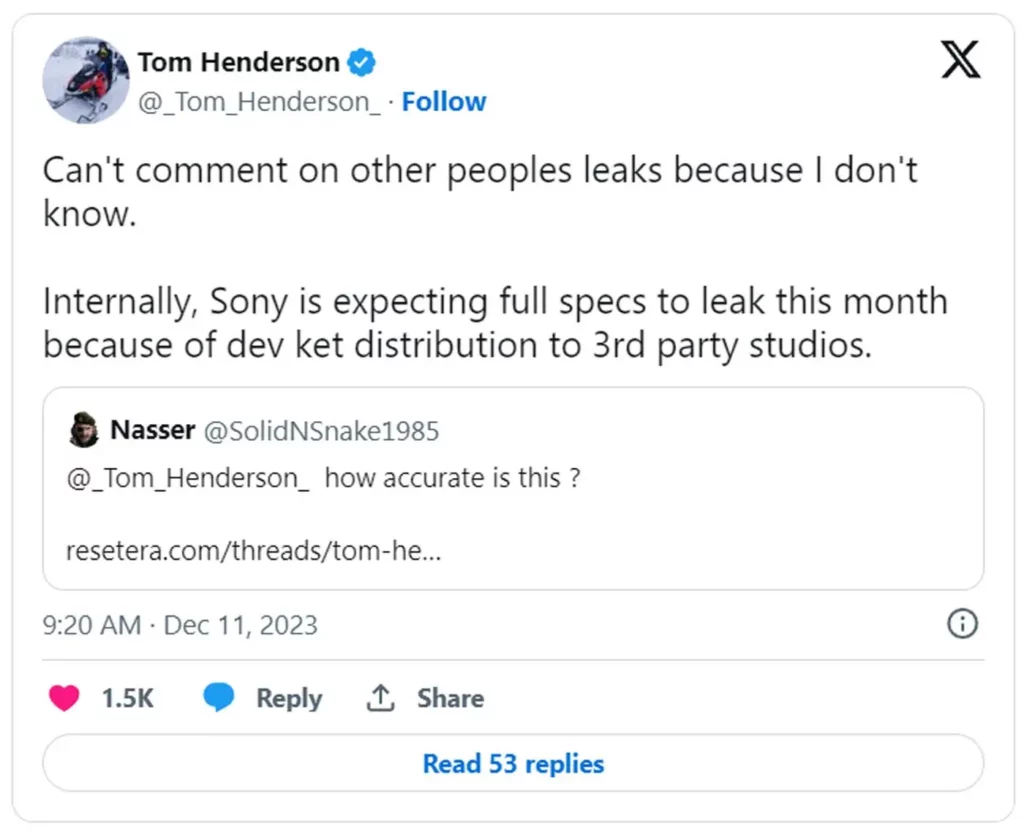The height and width of the screenshot is (840, 1024).
Task: Click the Share upload arrow icon
Action: pyautogui.click(x=379, y=698)
